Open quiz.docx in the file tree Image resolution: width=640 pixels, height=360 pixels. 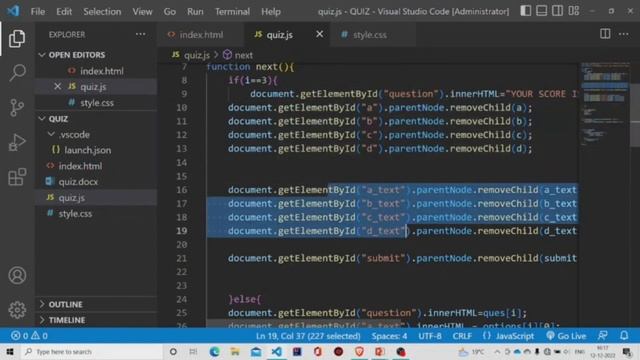[78, 182]
